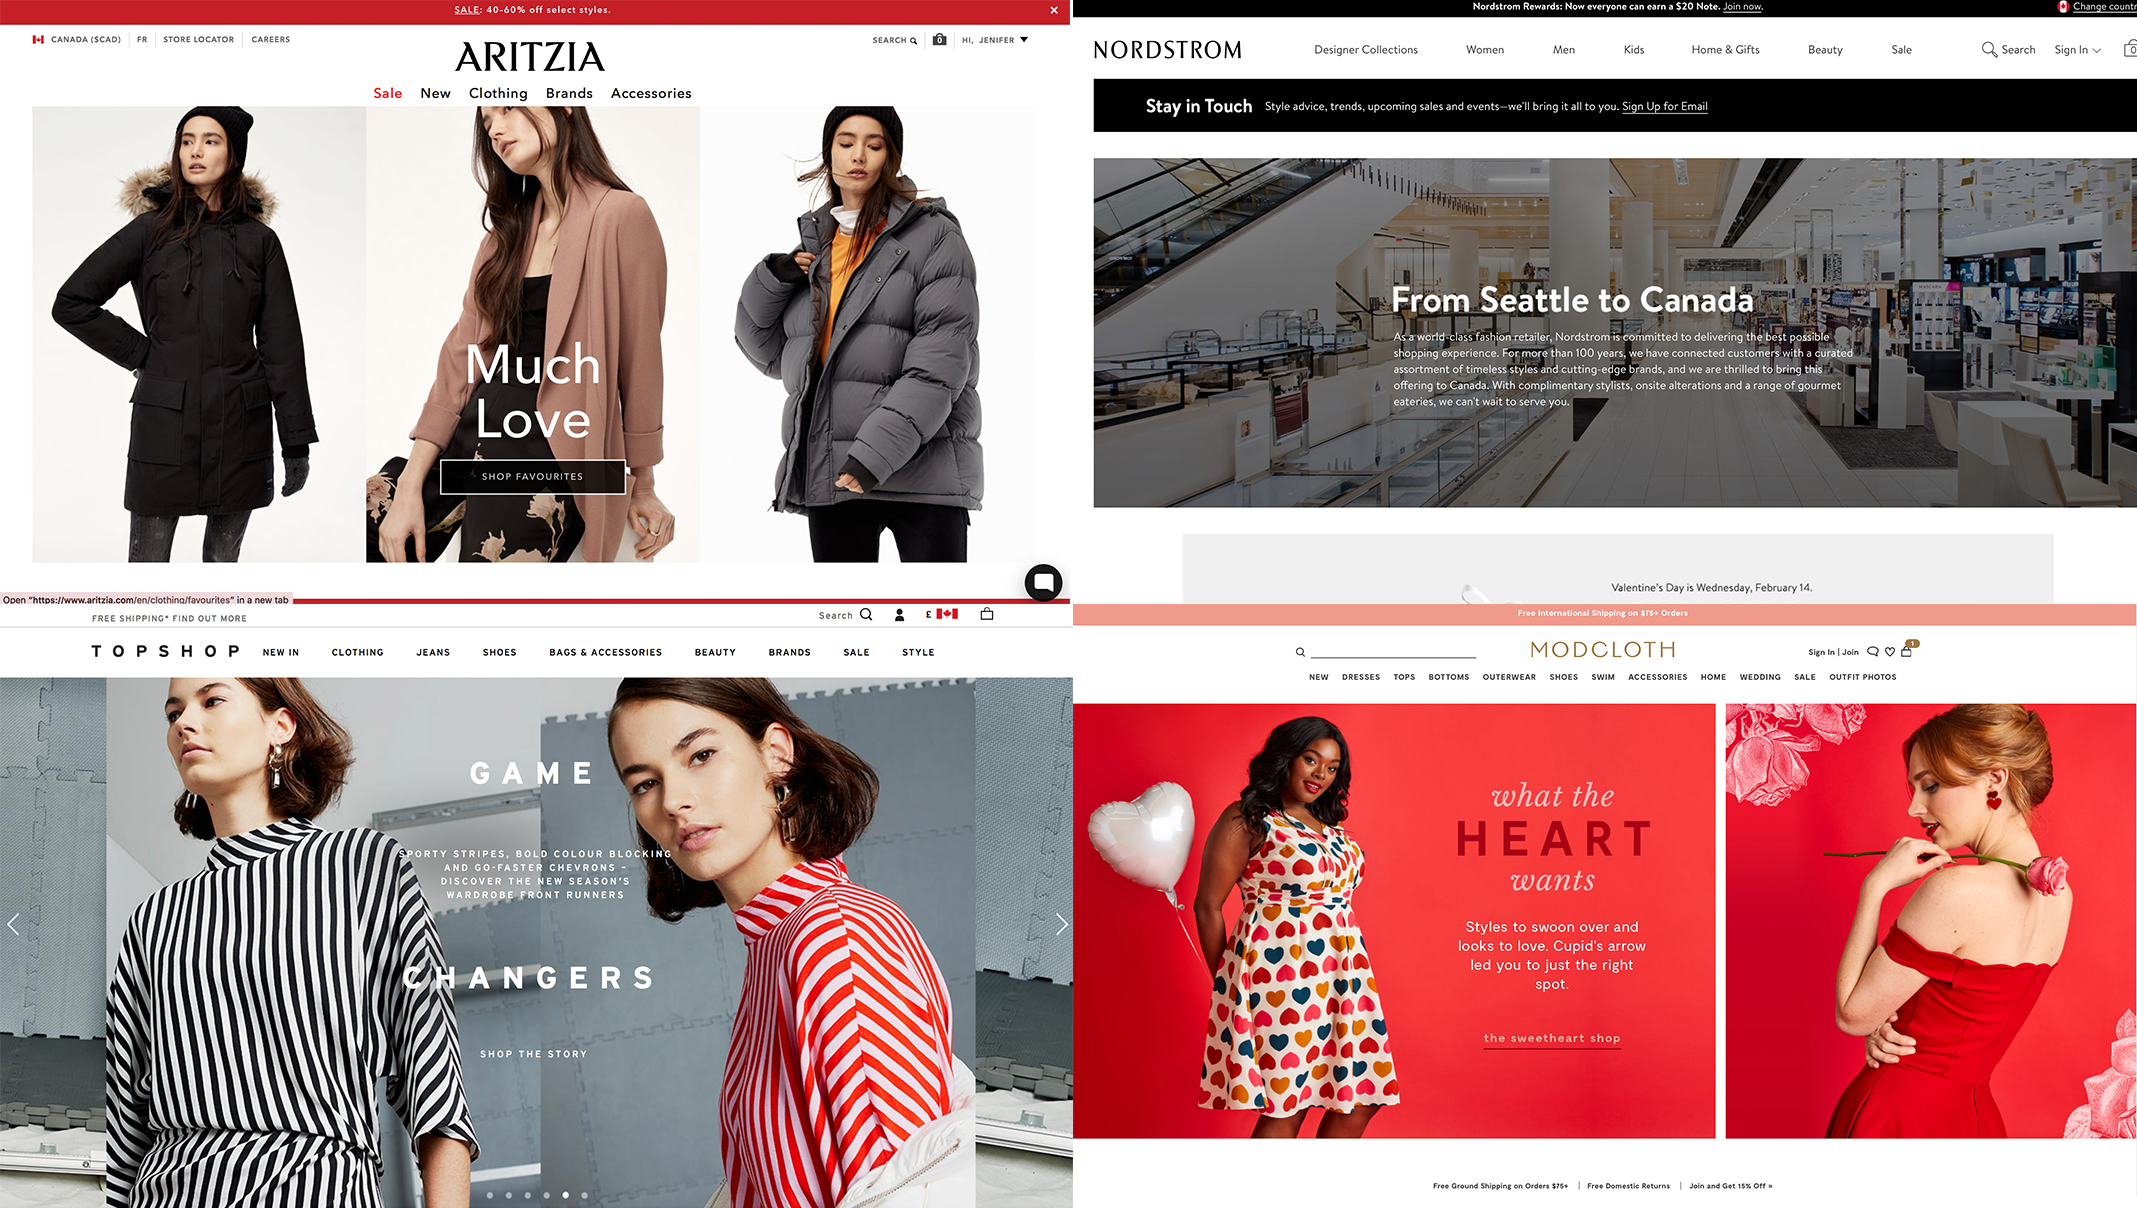Screen dimensions: 2137x1208
Task: Click the Topshop logo
Action: click(166, 651)
